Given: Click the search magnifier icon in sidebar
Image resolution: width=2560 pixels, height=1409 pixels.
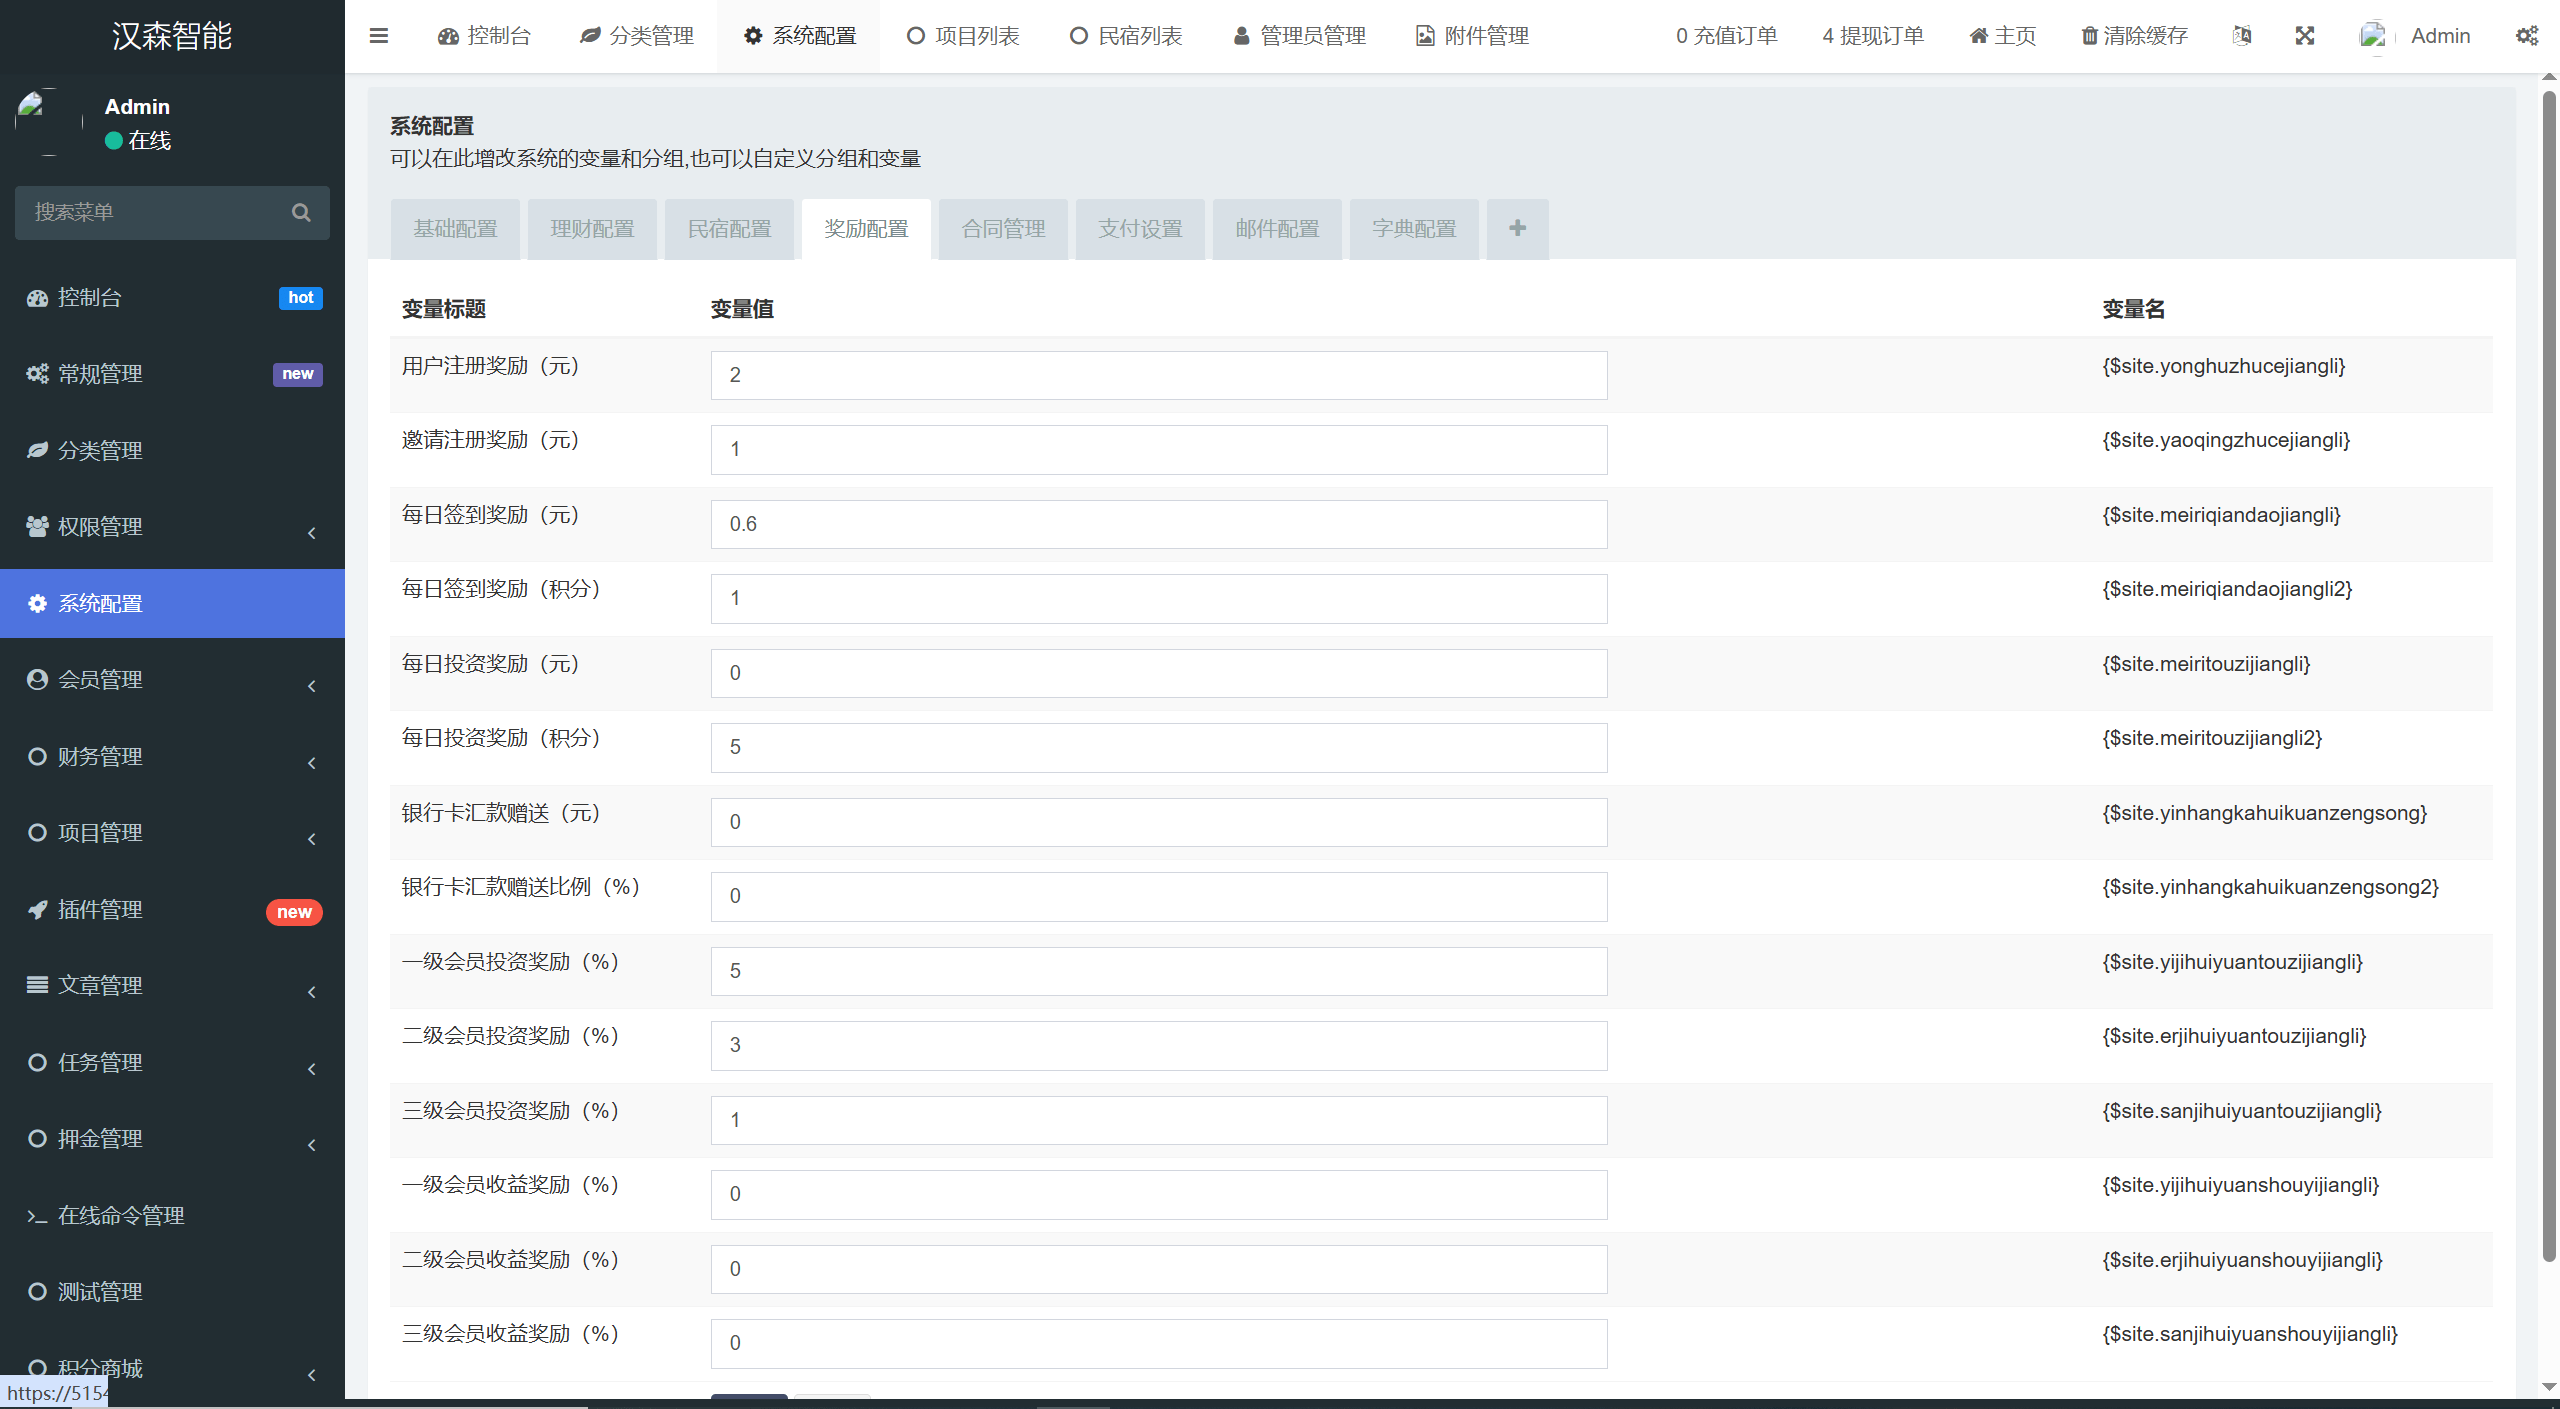Looking at the screenshot, I should pos(301,212).
